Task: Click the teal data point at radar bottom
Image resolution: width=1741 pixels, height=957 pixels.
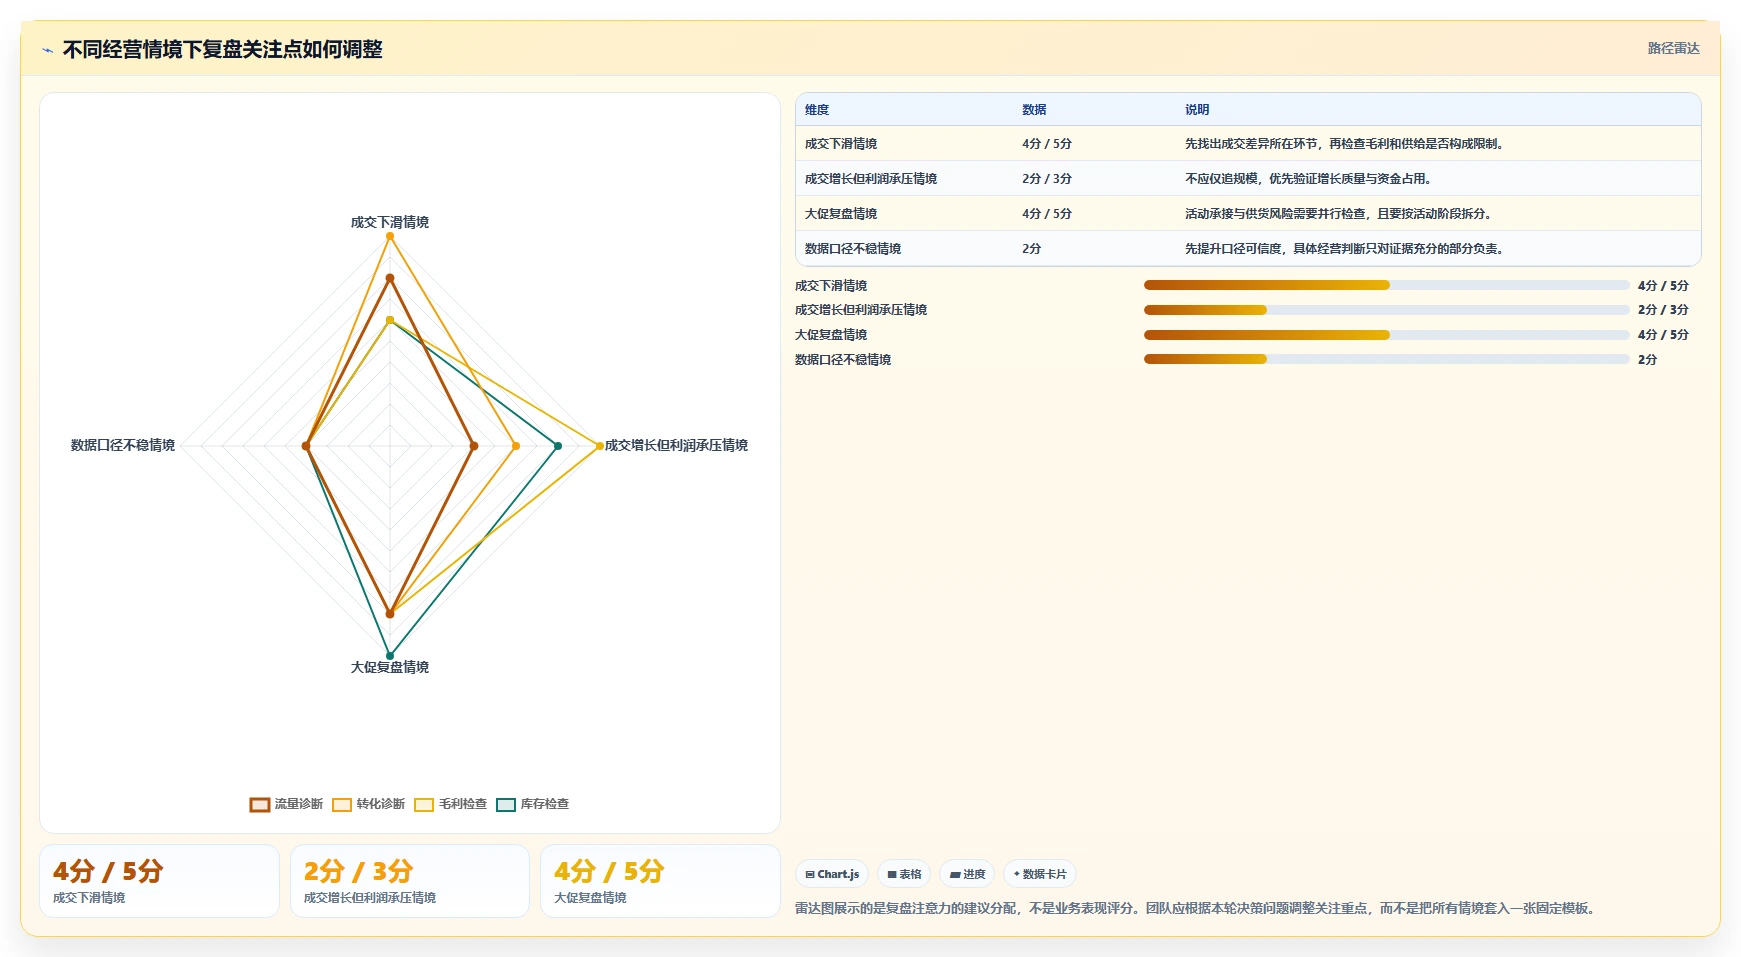Action: pos(390,656)
